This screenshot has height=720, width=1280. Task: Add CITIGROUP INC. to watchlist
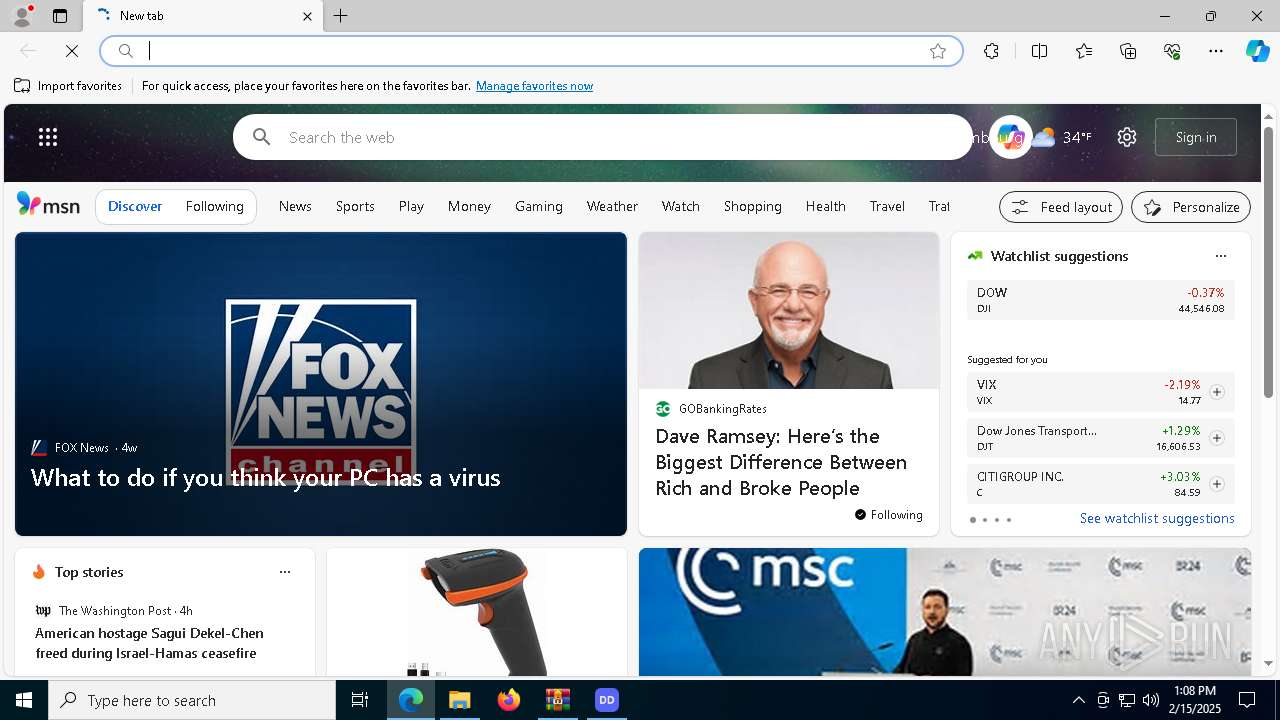click(x=1217, y=484)
